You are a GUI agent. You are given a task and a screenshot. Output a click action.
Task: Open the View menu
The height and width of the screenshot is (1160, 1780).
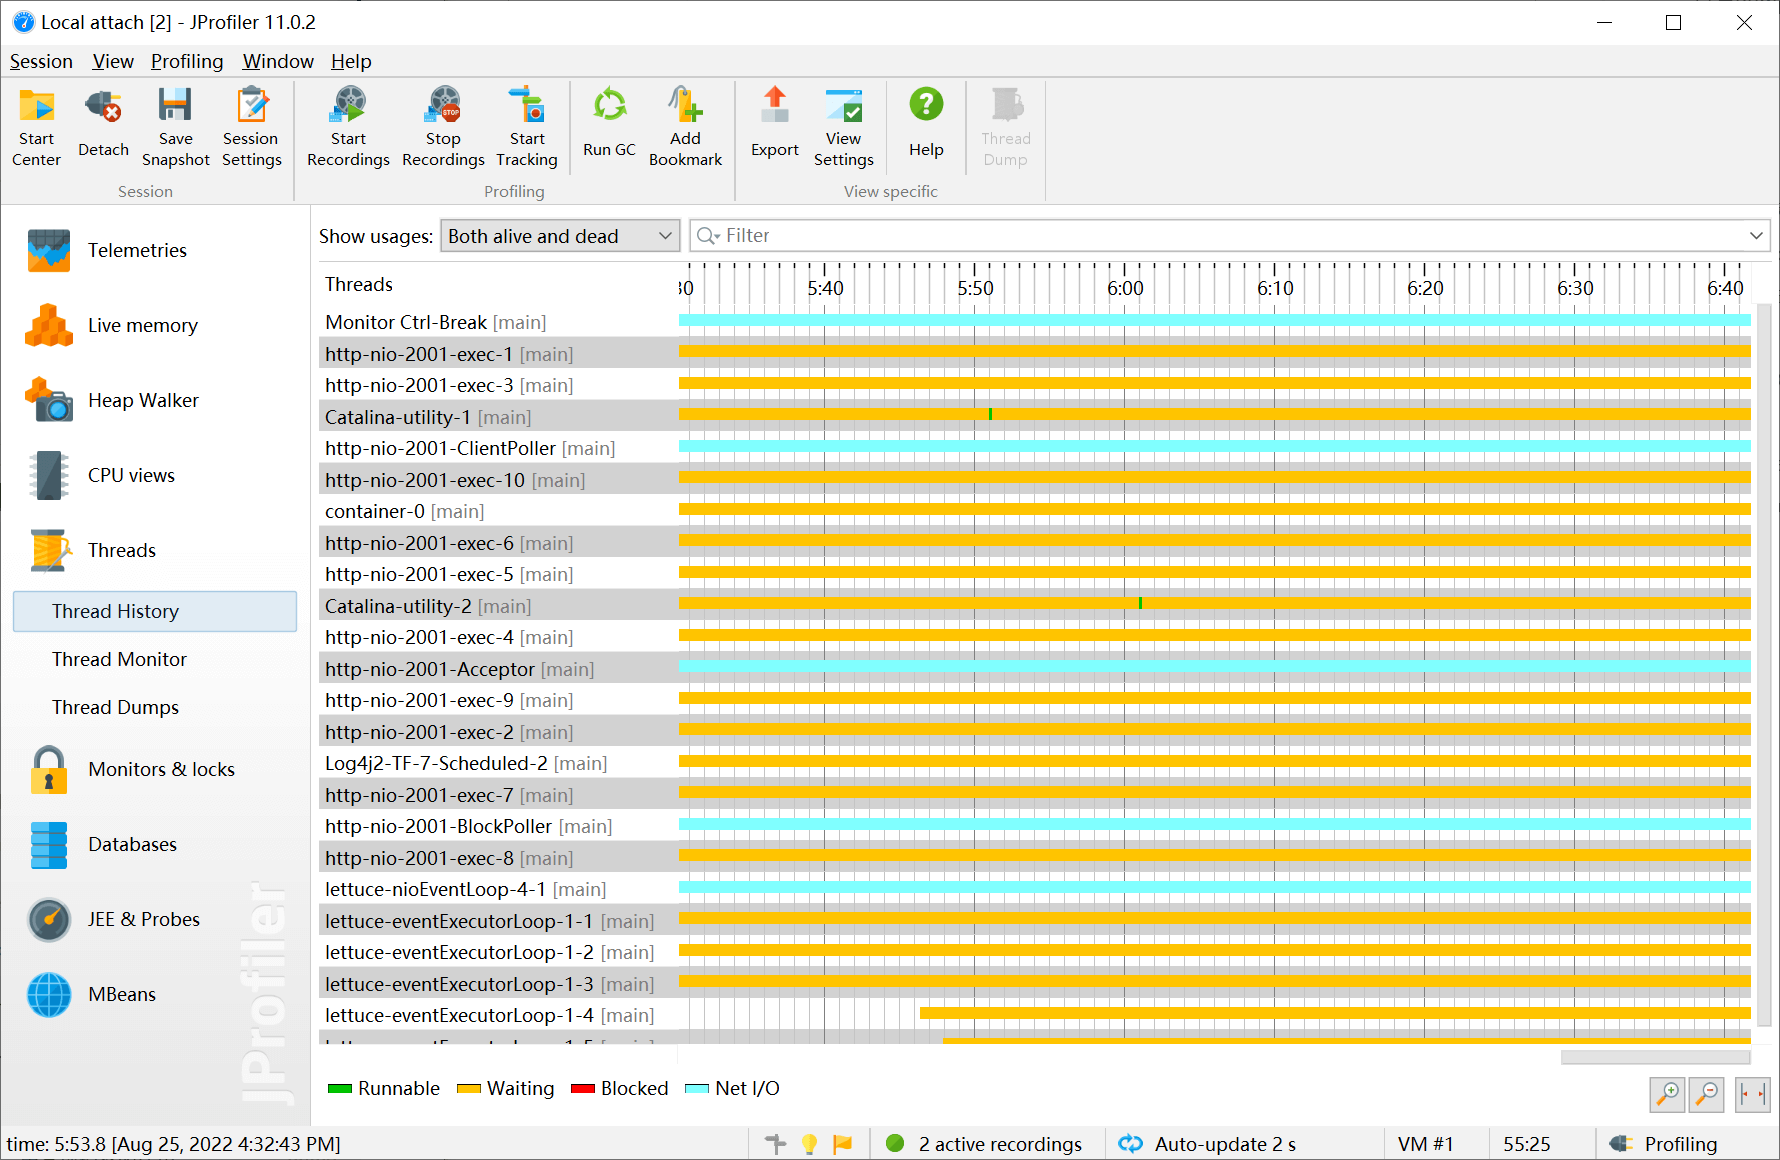pos(113,61)
